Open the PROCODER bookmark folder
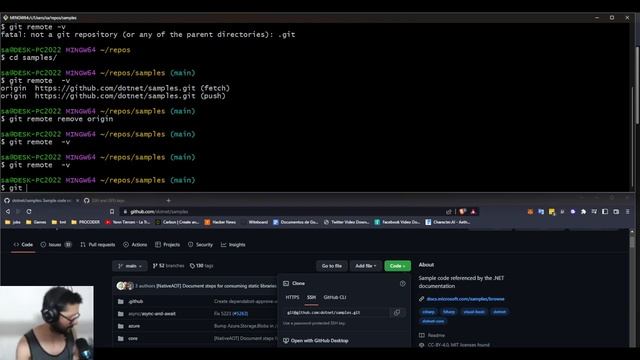The width and height of the screenshot is (640, 360). pos(85,222)
